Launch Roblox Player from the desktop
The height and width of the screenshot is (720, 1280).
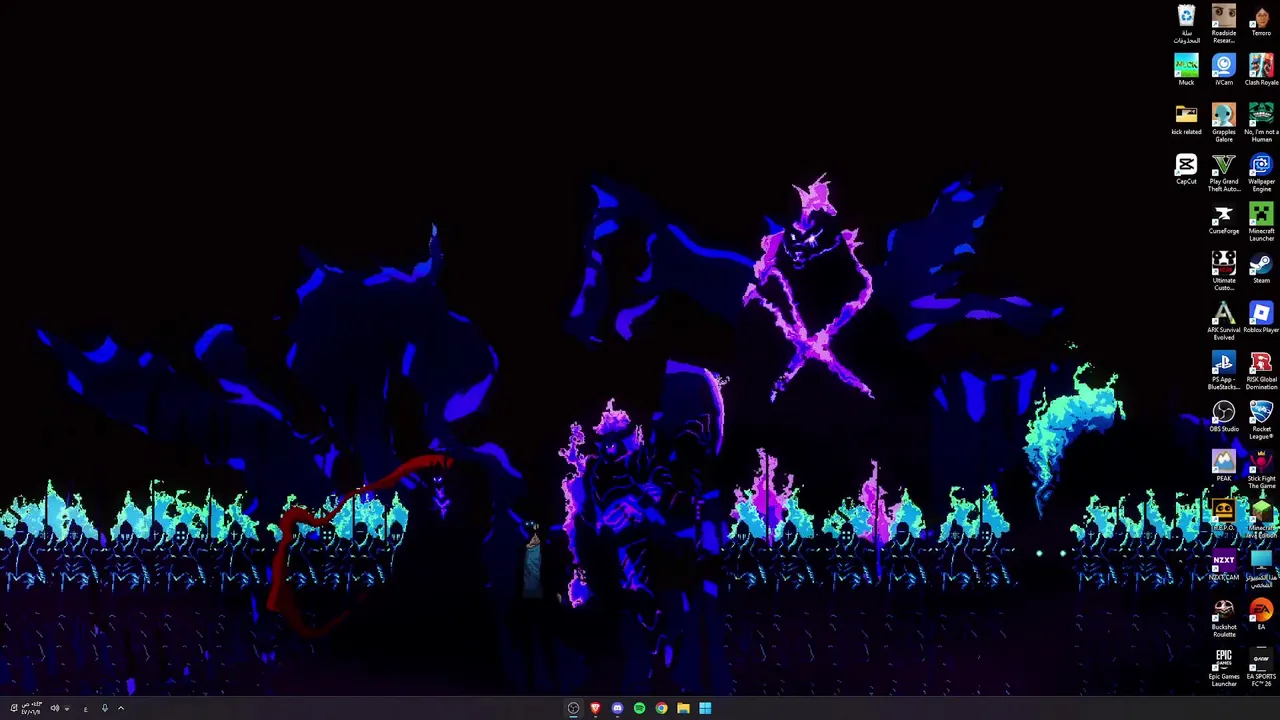[1261, 317]
